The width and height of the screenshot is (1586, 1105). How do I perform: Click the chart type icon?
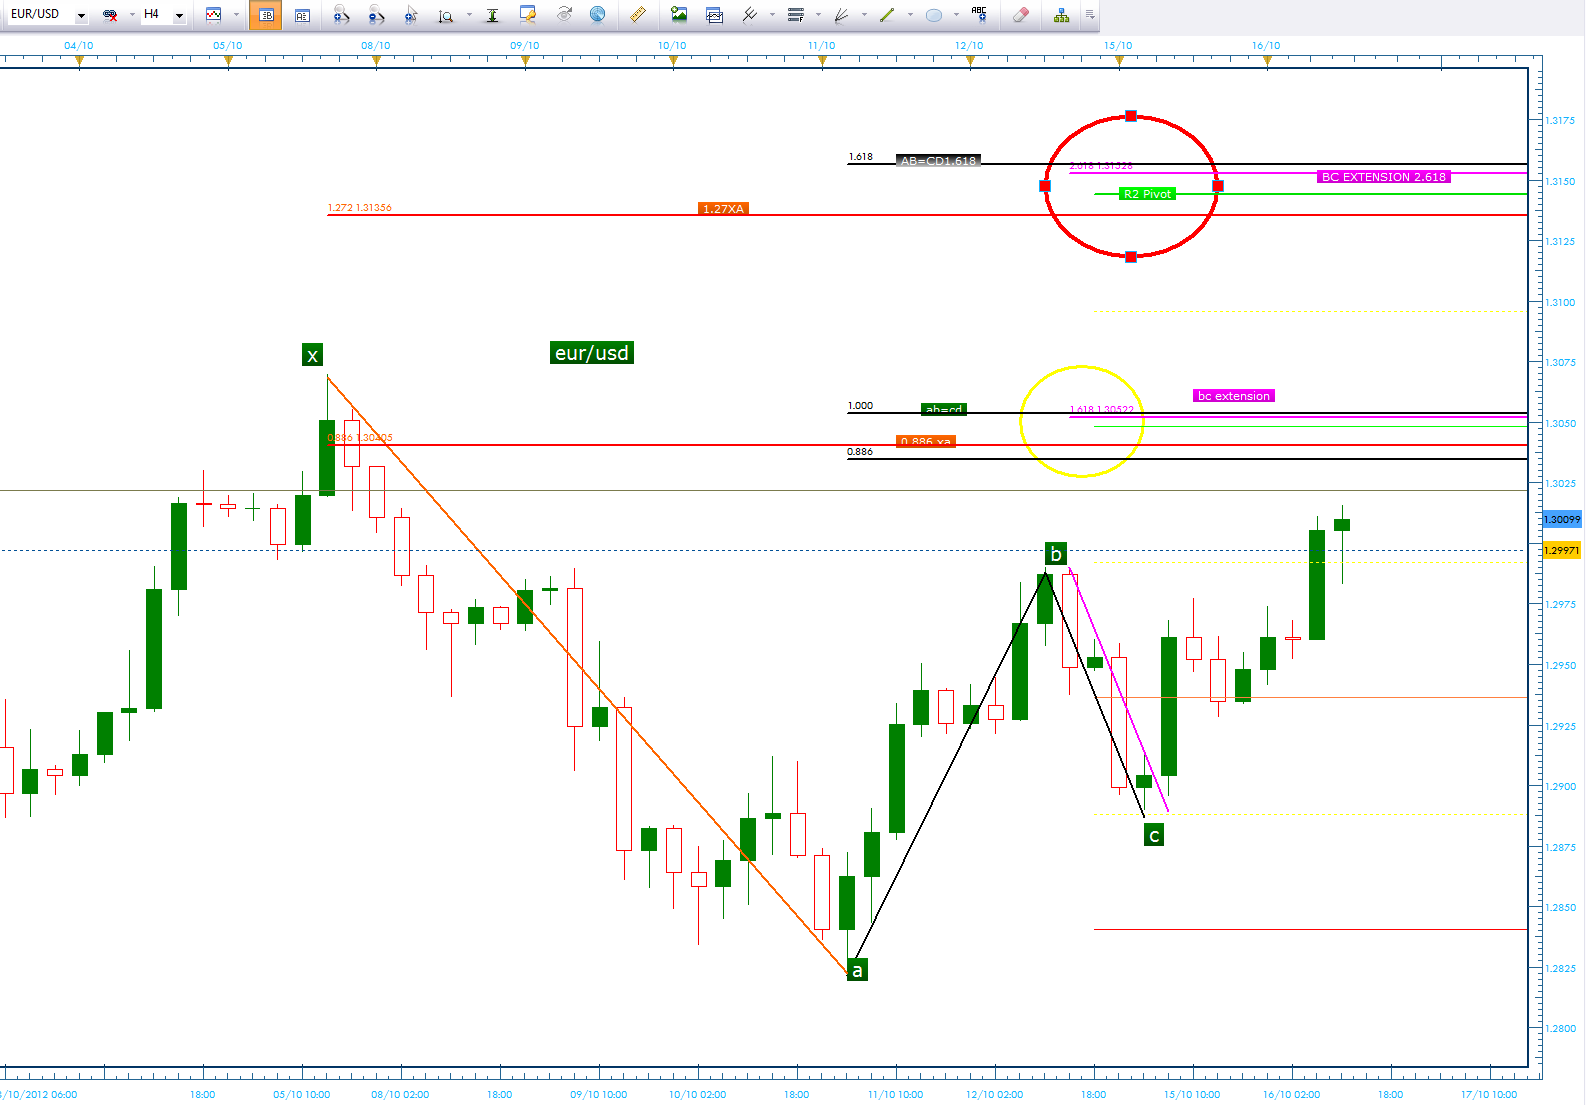pos(214,15)
